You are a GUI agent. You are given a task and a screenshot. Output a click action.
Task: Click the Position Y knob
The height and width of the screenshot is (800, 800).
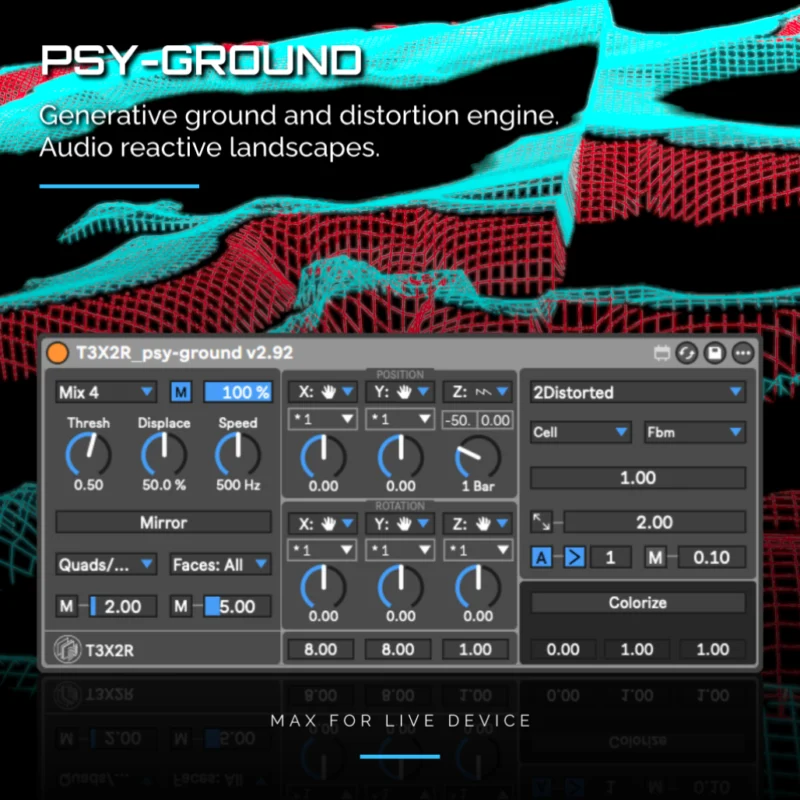[401, 457]
